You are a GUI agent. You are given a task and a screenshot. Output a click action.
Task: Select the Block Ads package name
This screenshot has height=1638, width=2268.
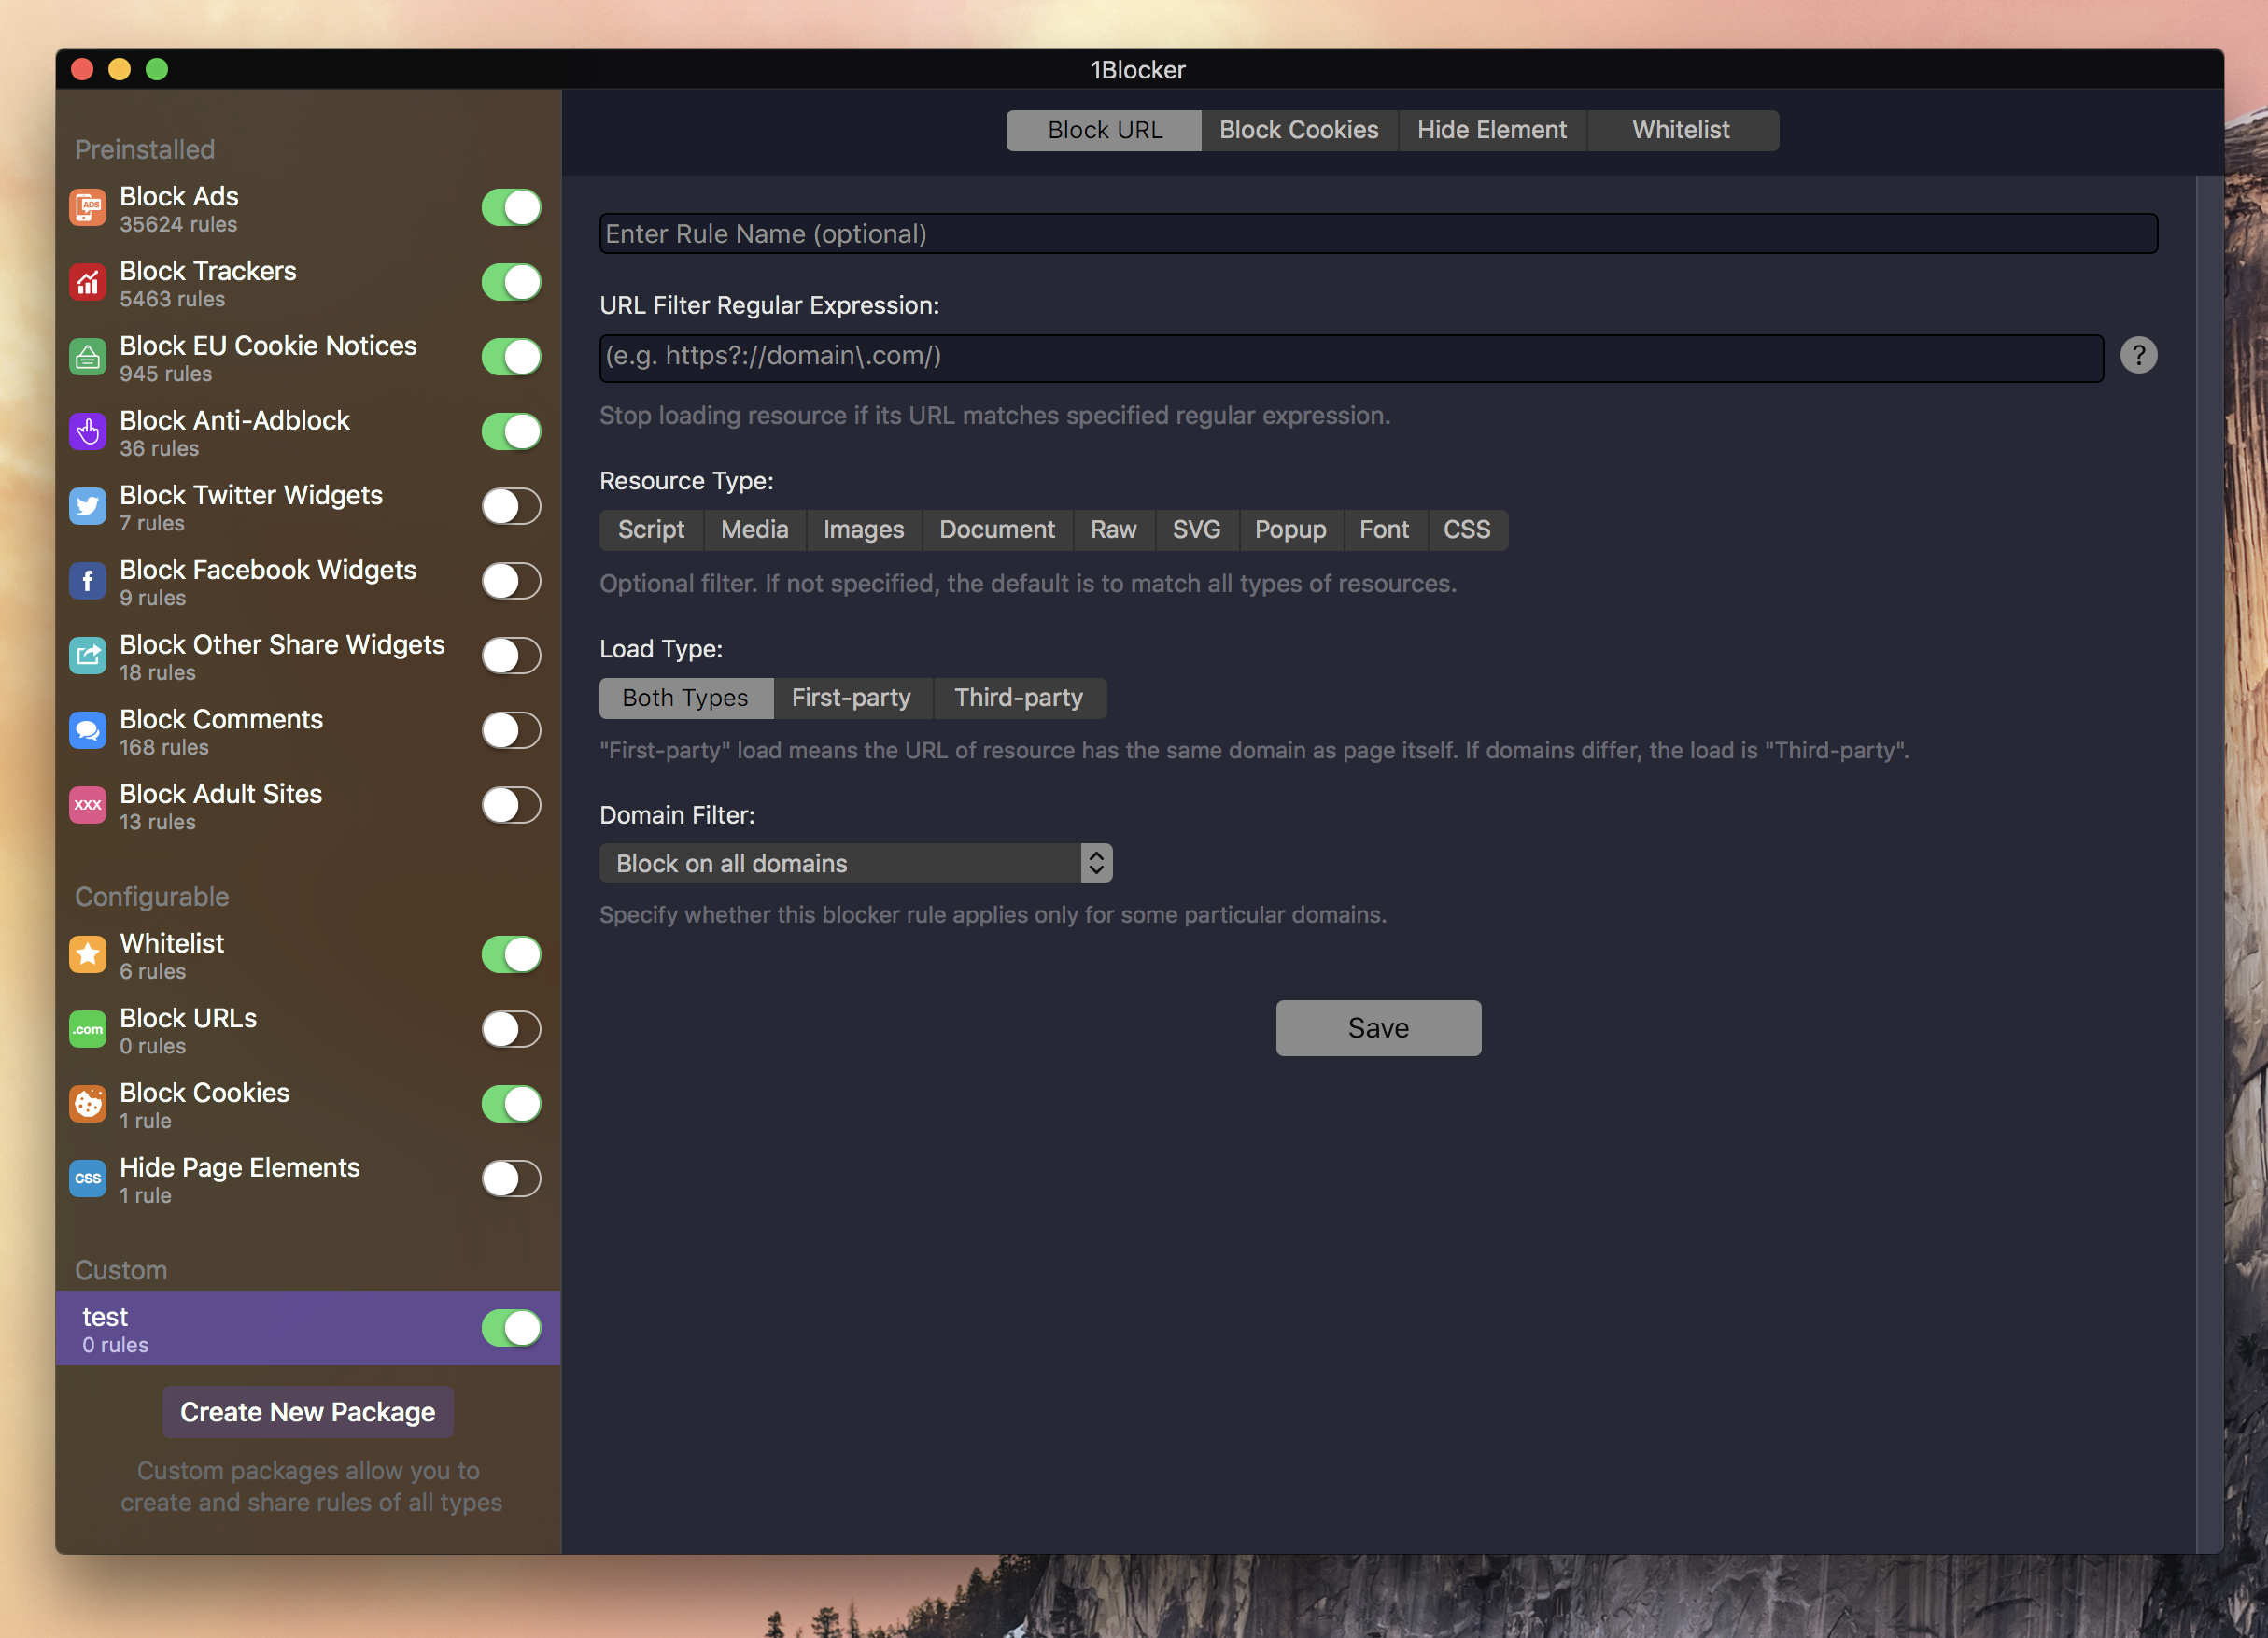click(179, 196)
